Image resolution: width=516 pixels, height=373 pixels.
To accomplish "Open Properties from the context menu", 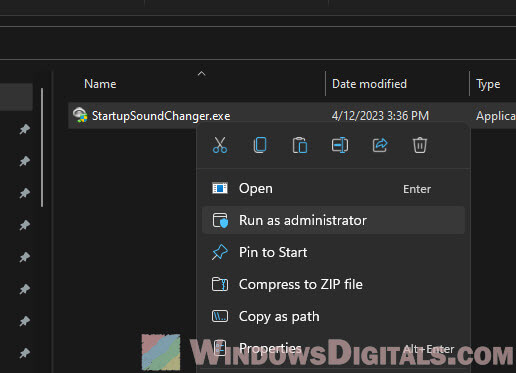I will click(333, 349).
